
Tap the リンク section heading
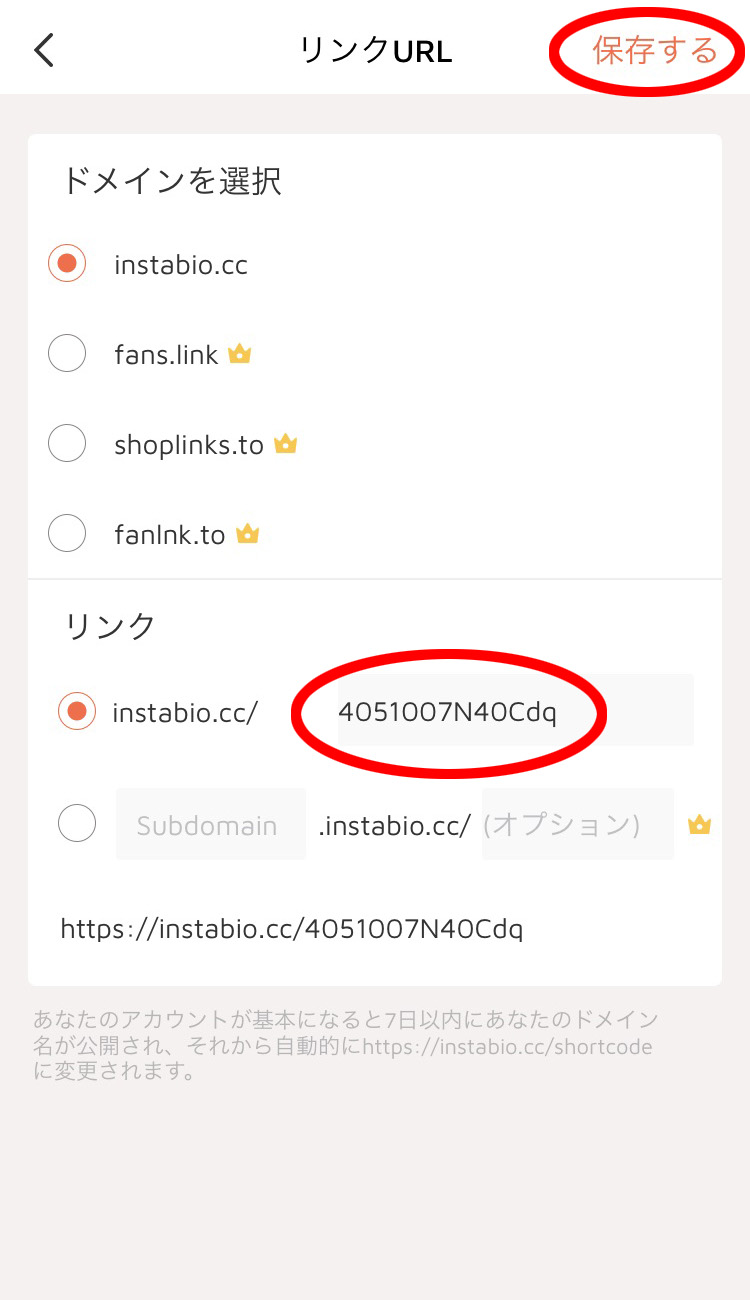(111, 626)
